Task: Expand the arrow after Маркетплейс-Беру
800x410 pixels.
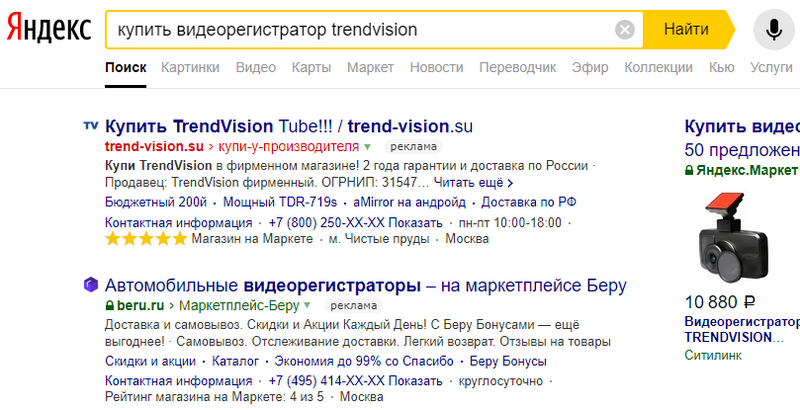Action: click(x=307, y=306)
